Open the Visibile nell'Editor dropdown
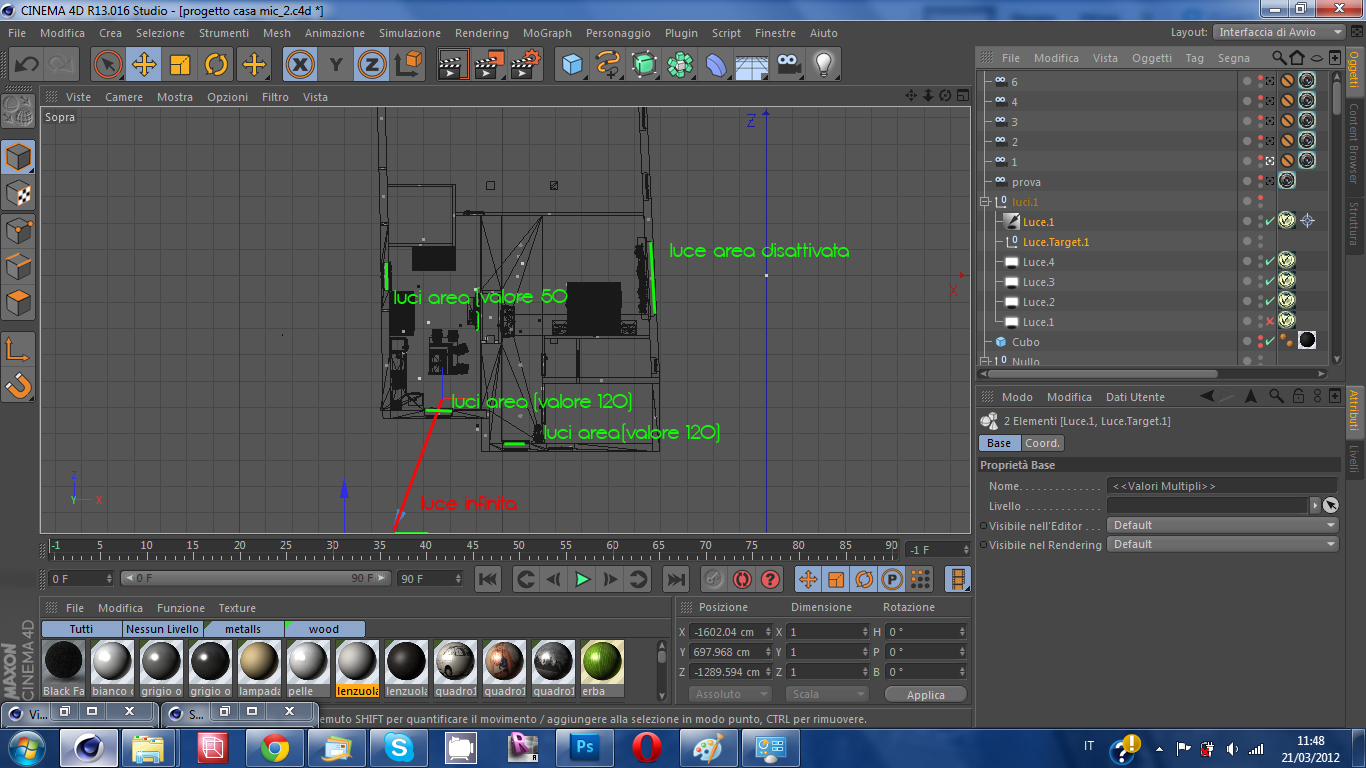This screenshot has width=1366, height=768. (1222, 525)
